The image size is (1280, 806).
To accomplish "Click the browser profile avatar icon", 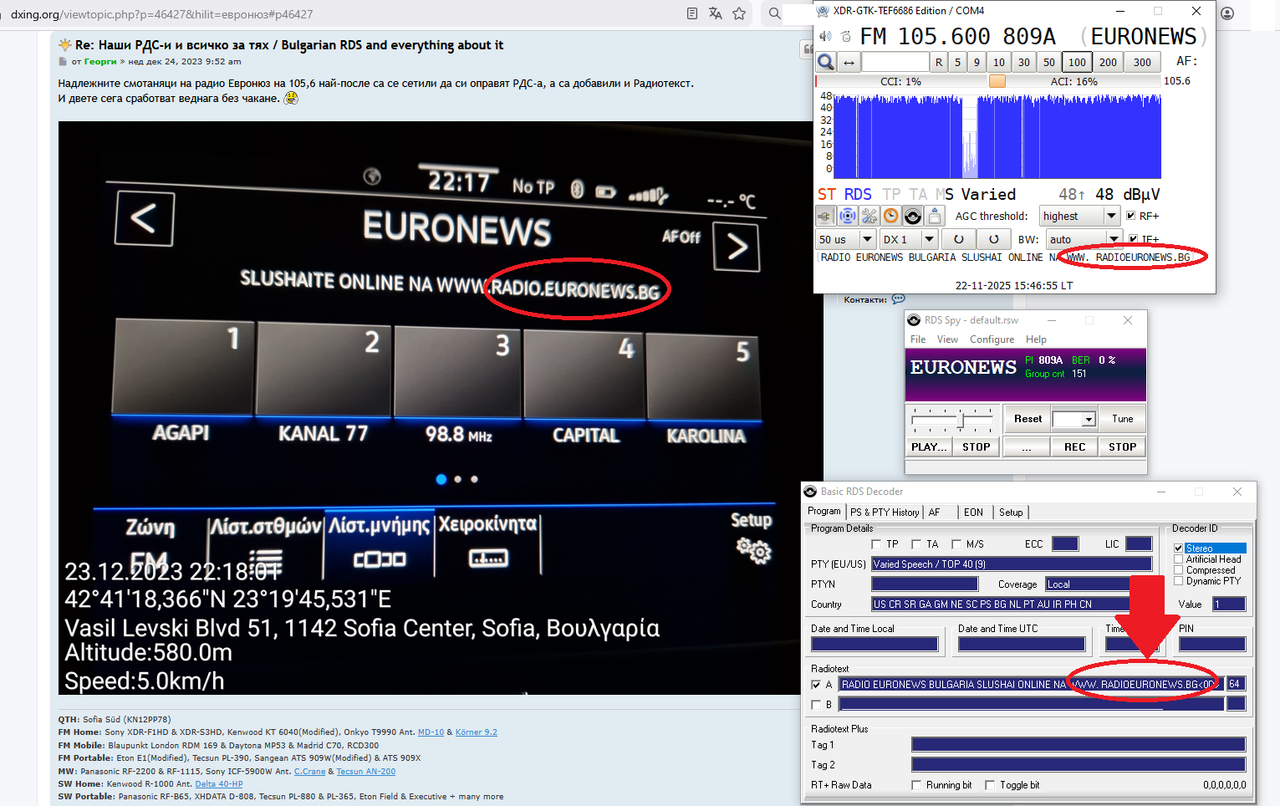I will pyautogui.click(x=1227, y=14).
